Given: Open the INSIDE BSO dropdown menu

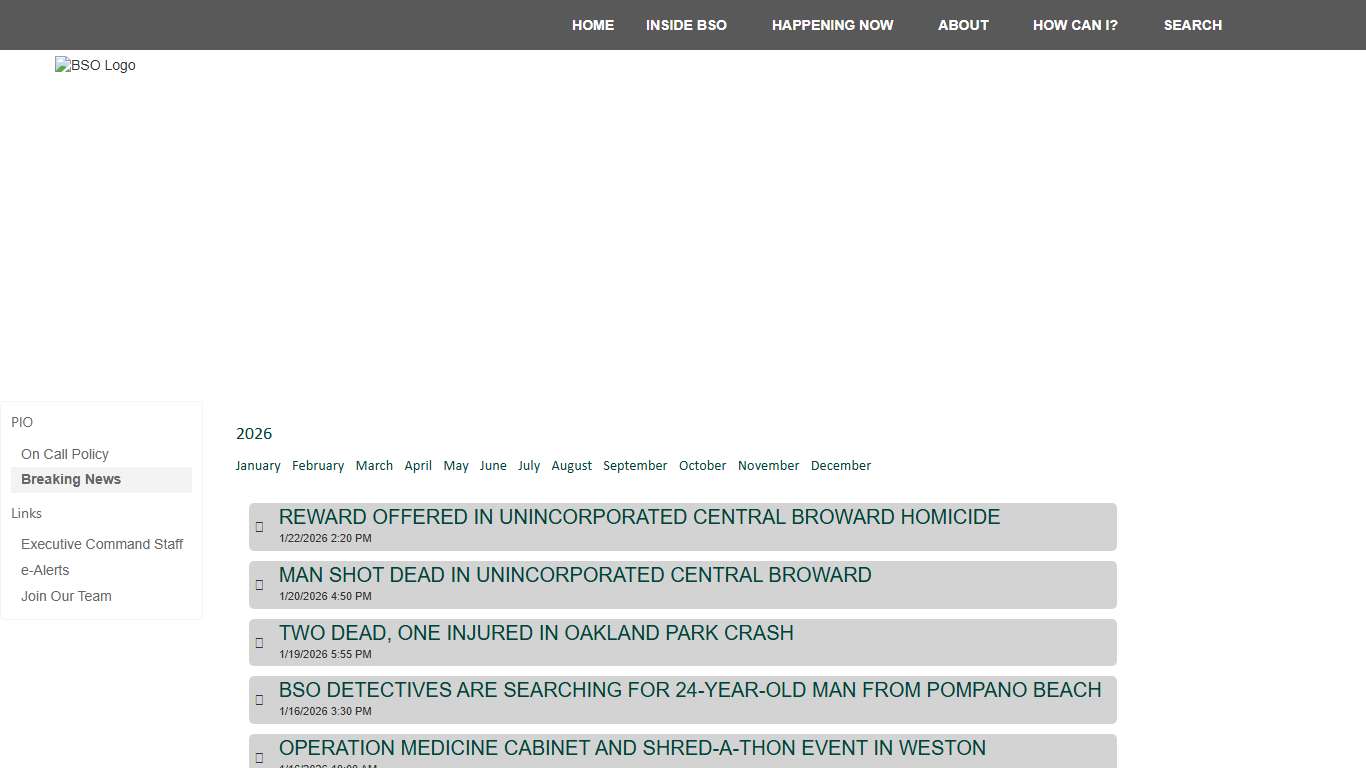Looking at the screenshot, I should (686, 25).
